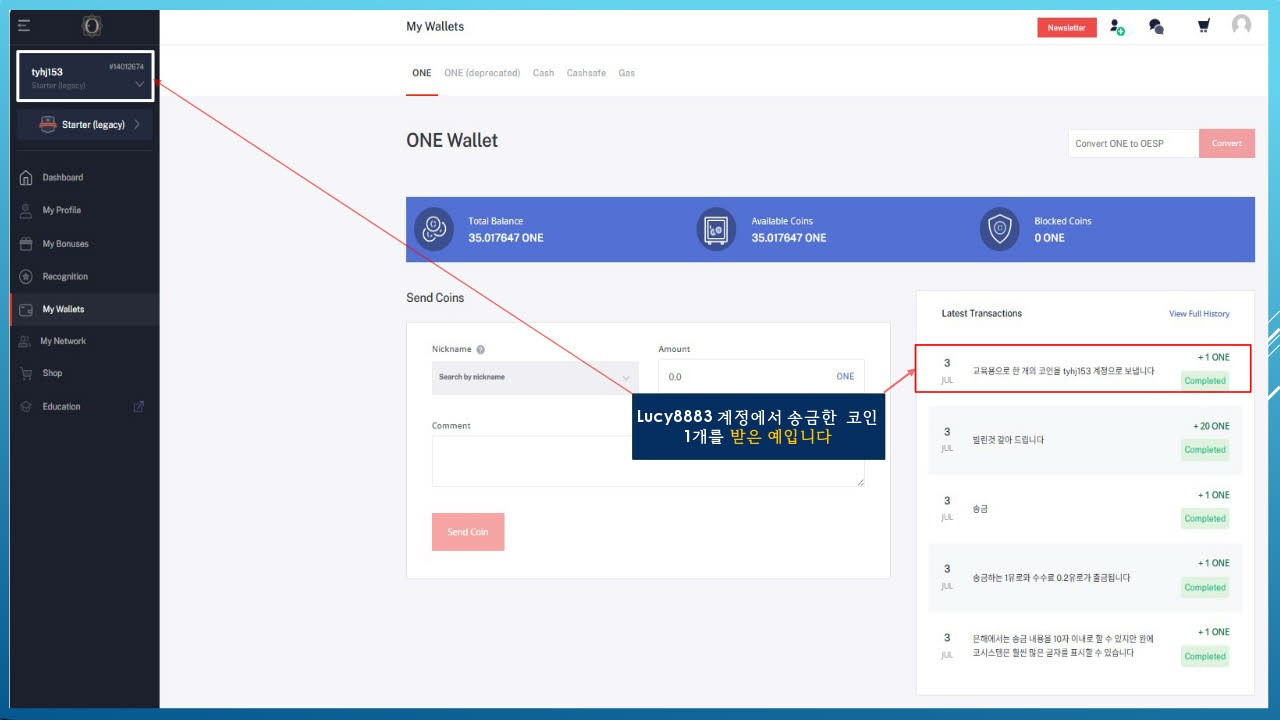Expand the Starter (legacy) package panel

coord(85,124)
